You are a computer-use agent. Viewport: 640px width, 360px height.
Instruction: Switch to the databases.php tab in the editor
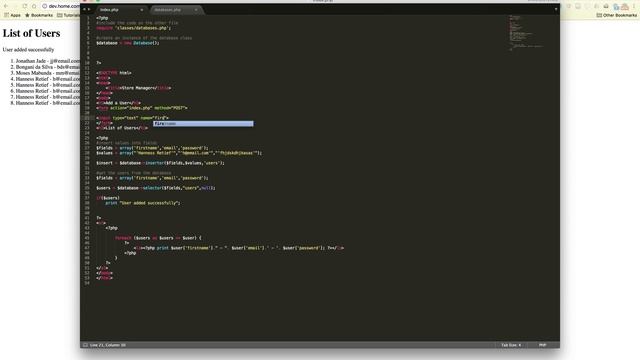[x=176, y=10]
